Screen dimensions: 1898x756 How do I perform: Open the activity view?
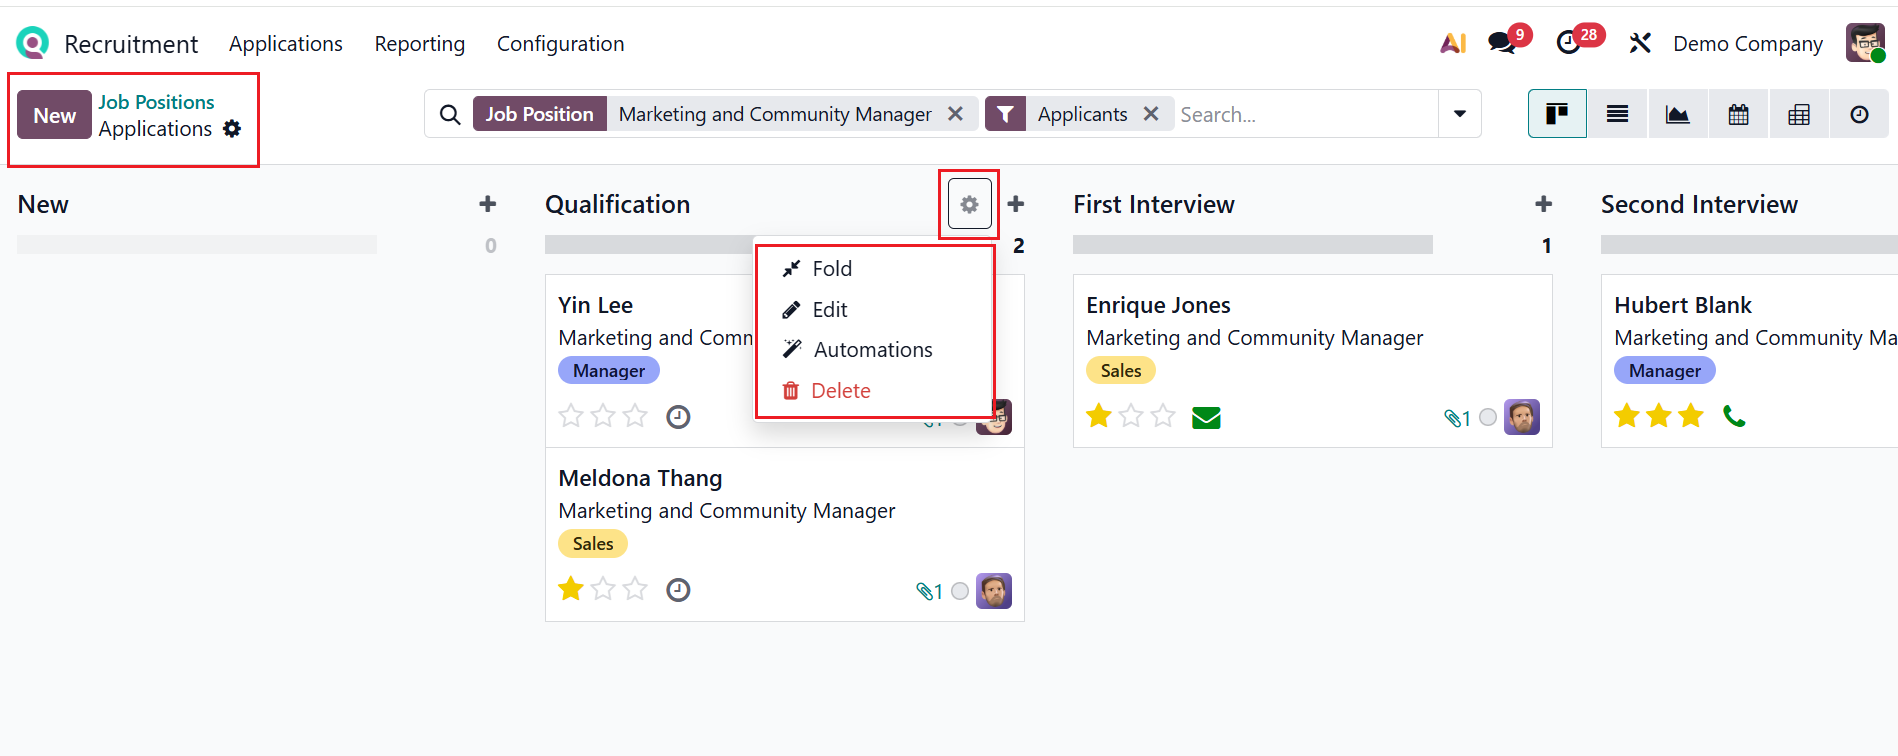pyautogui.click(x=1859, y=114)
